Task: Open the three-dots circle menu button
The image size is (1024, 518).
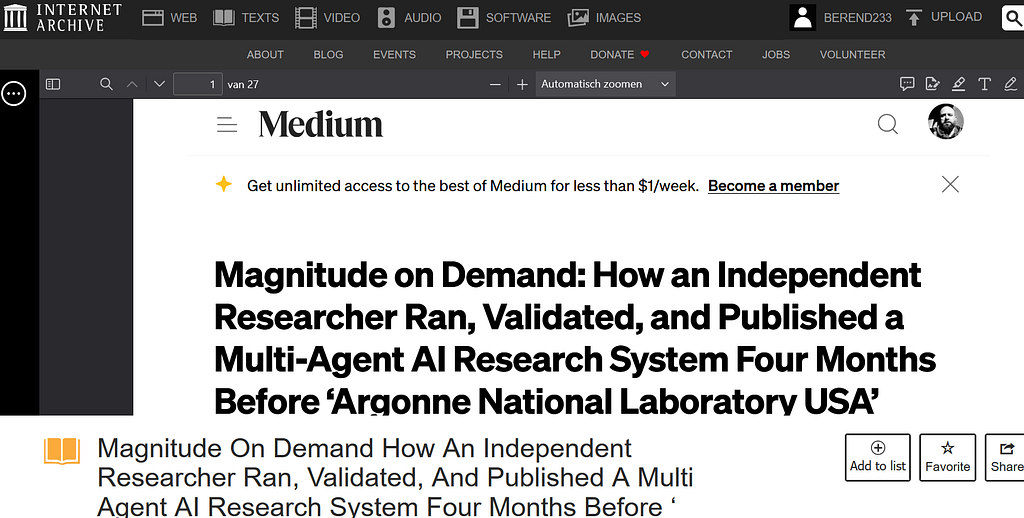Action: [14, 93]
